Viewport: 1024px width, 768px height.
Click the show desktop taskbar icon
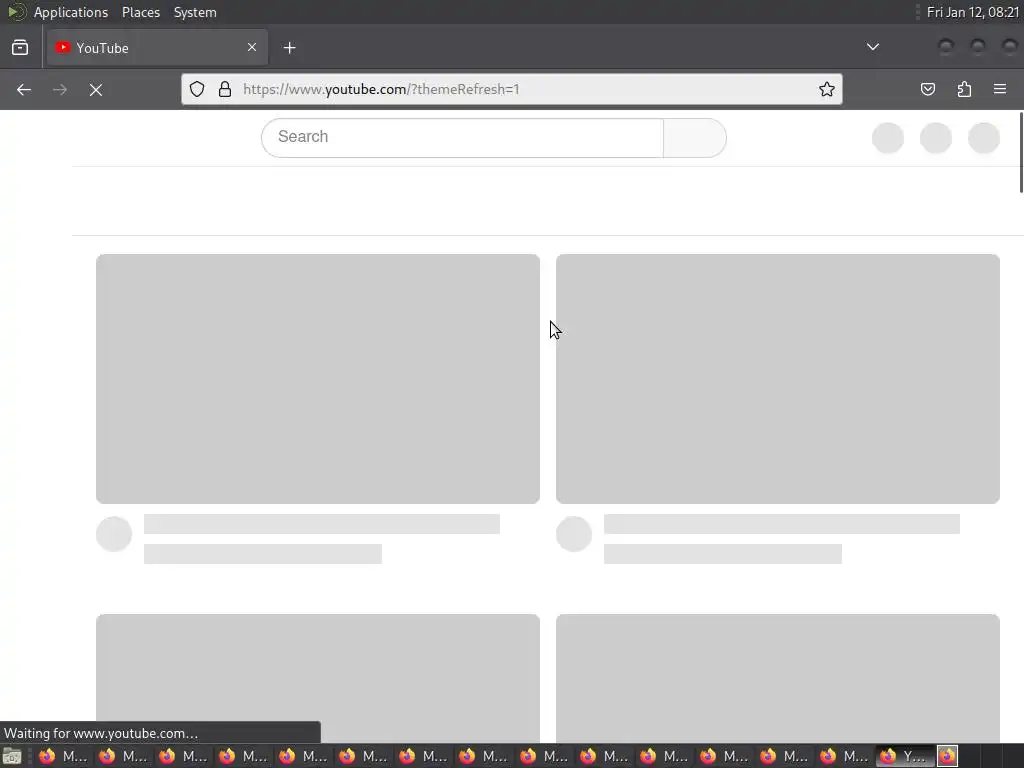pyautogui.click(x=12, y=756)
